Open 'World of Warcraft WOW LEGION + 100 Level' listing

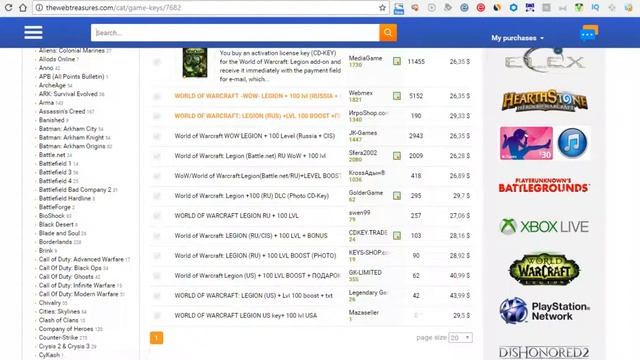point(255,136)
